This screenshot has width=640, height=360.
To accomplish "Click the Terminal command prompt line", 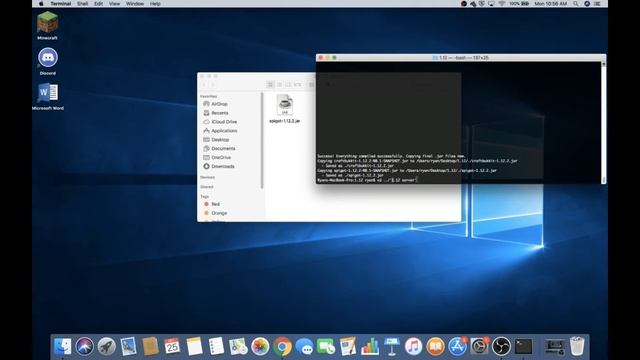I will pyautogui.click(x=367, y=180).
